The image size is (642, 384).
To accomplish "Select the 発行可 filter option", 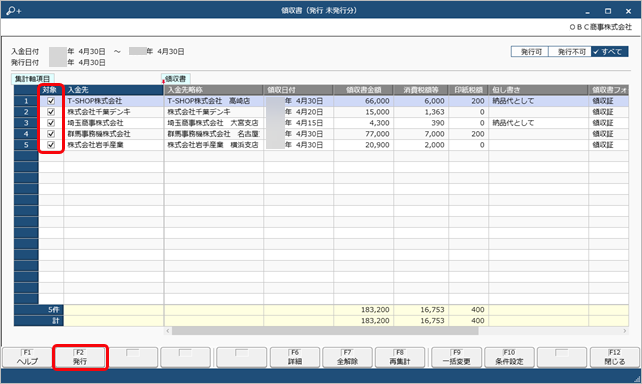I will 530,52.
